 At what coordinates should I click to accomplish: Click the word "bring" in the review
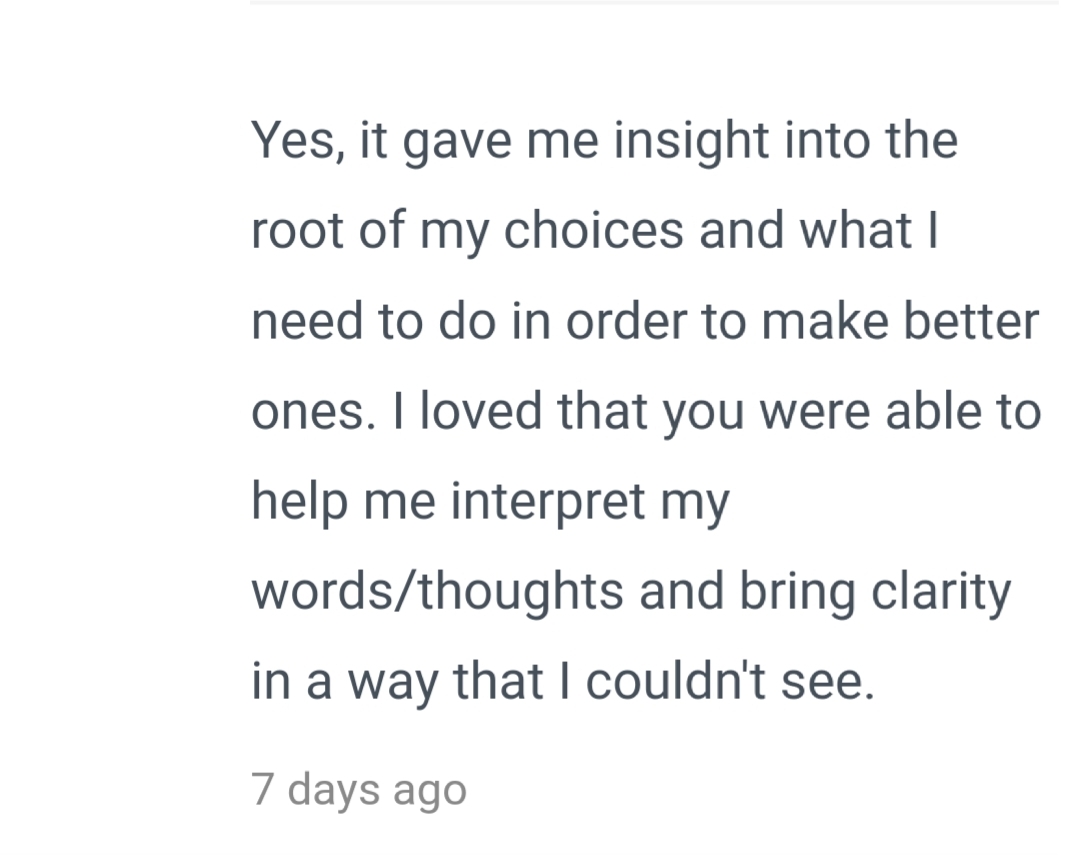[x=797, y=592]
